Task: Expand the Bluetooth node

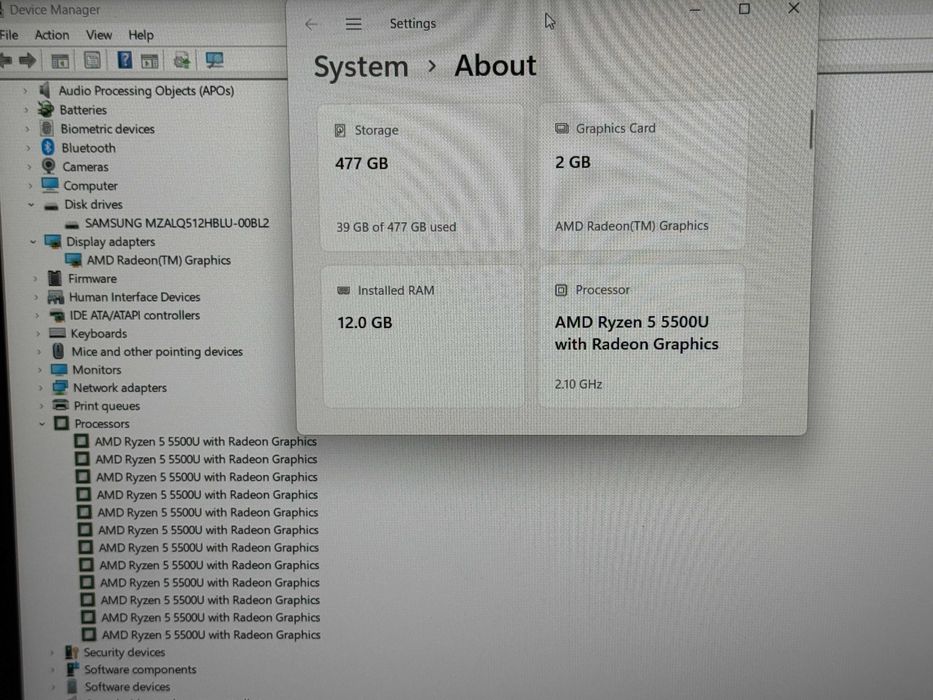Action: (29, 148)
